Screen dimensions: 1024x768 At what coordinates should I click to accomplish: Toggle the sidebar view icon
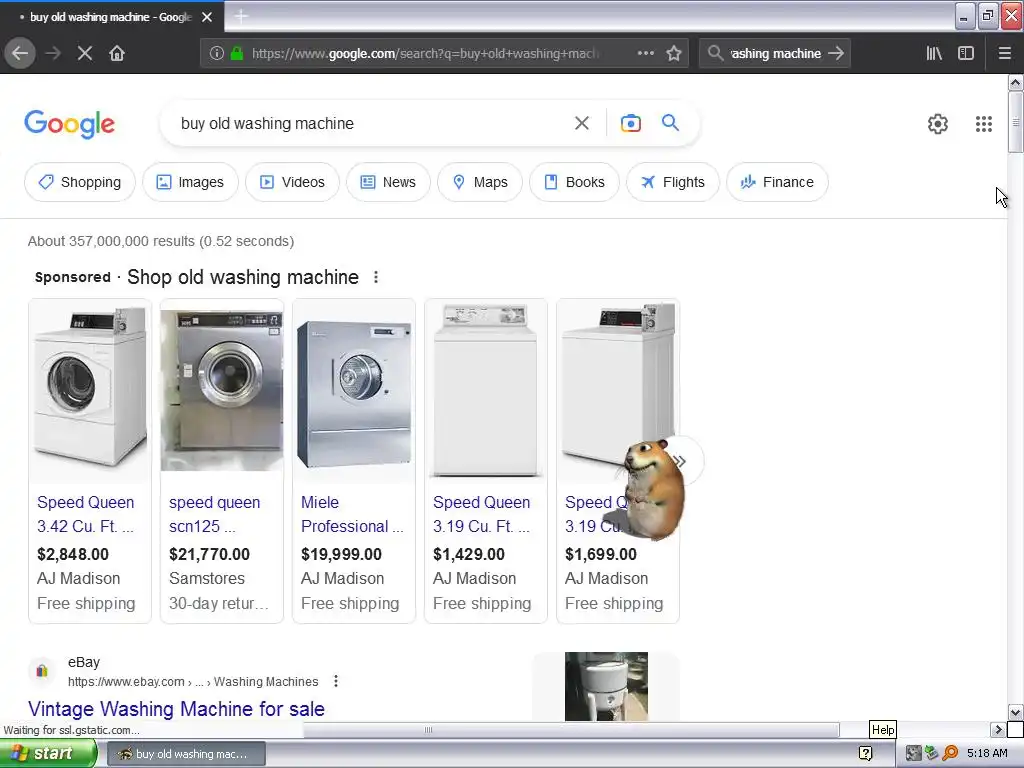(966, 54)
